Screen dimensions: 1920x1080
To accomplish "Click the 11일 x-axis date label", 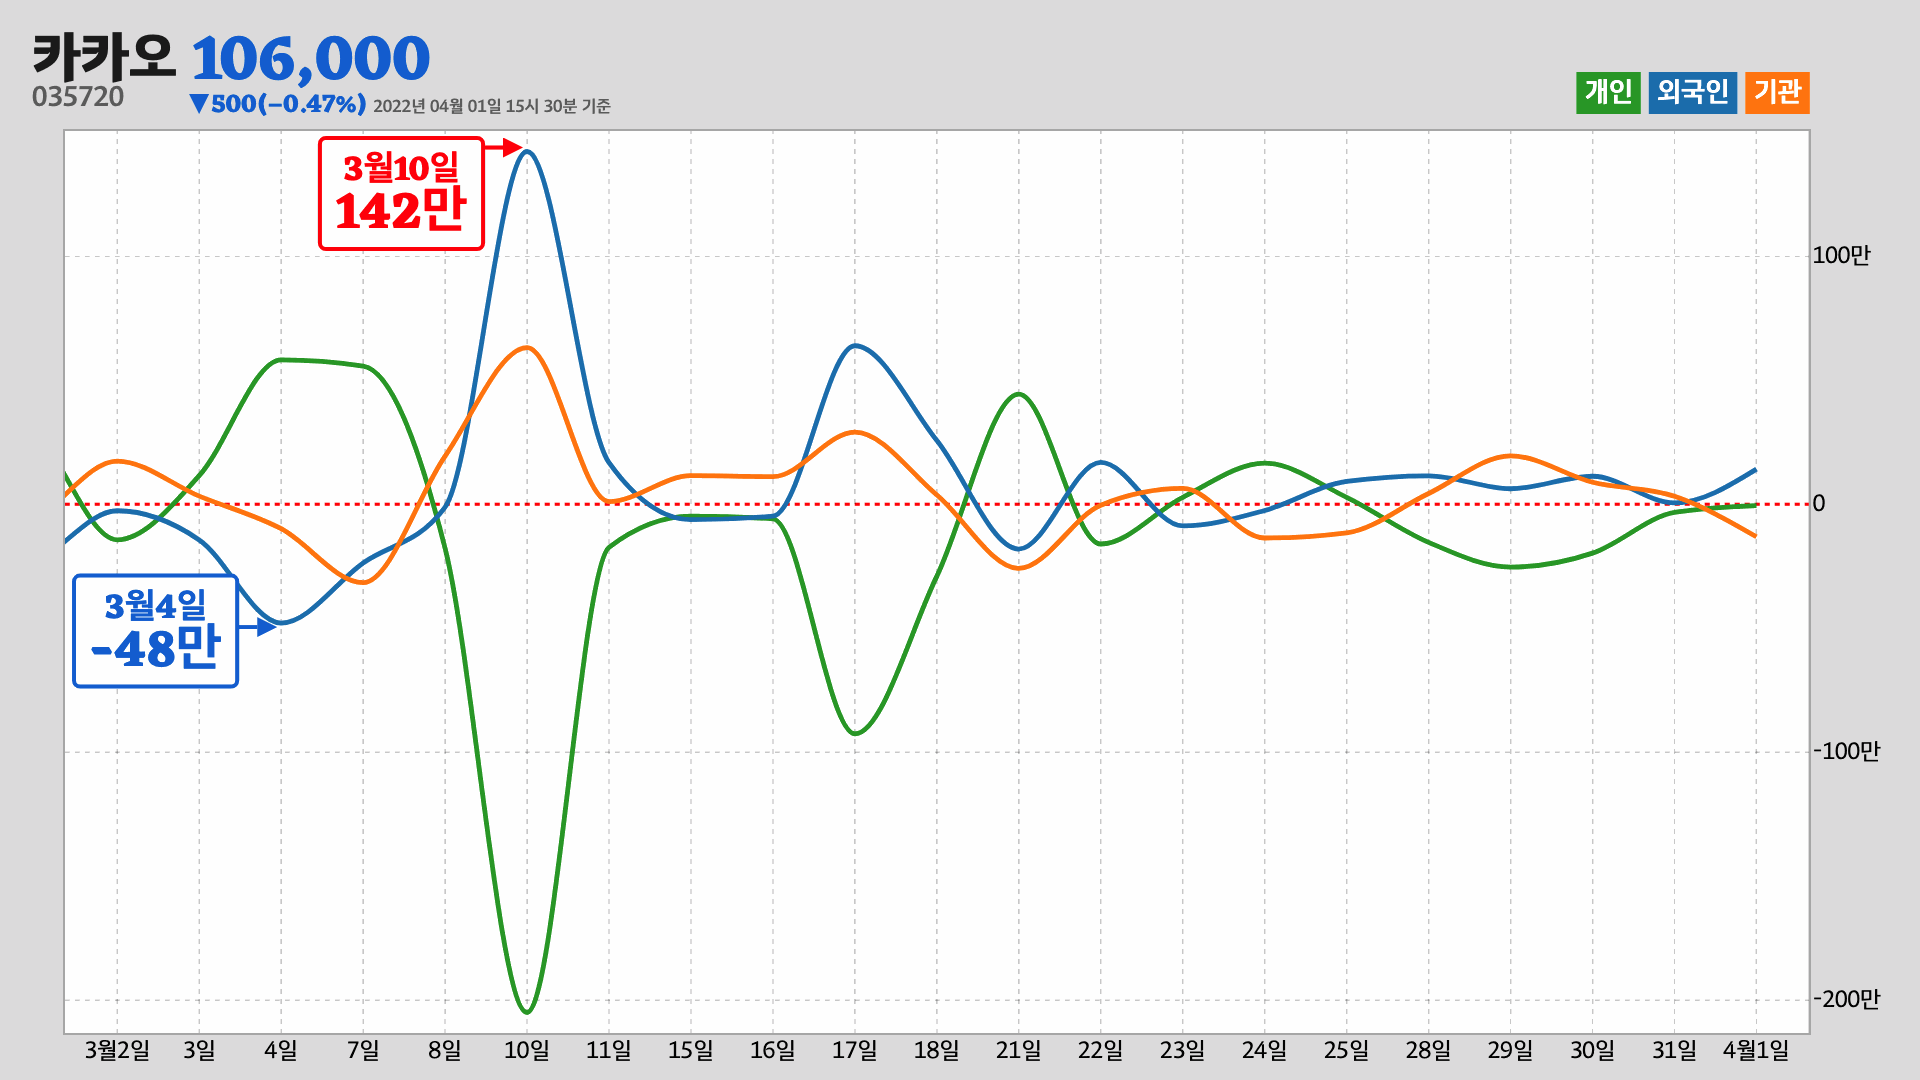I will pyautogui.click(x=609, y=1050).
